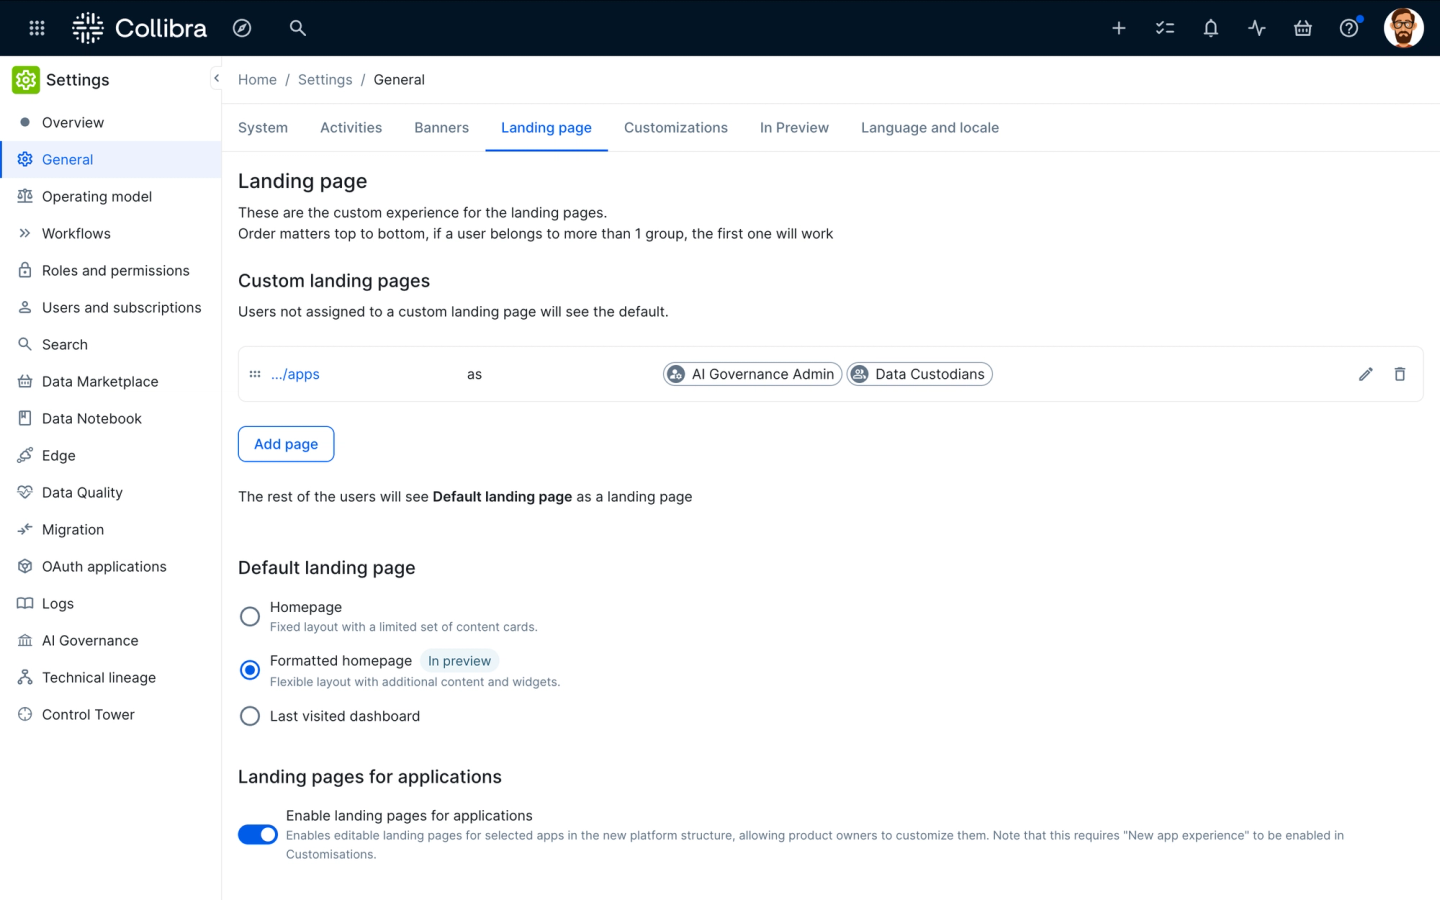Select the Homepage radio button
1440x900 pixels.
point(250,616)
